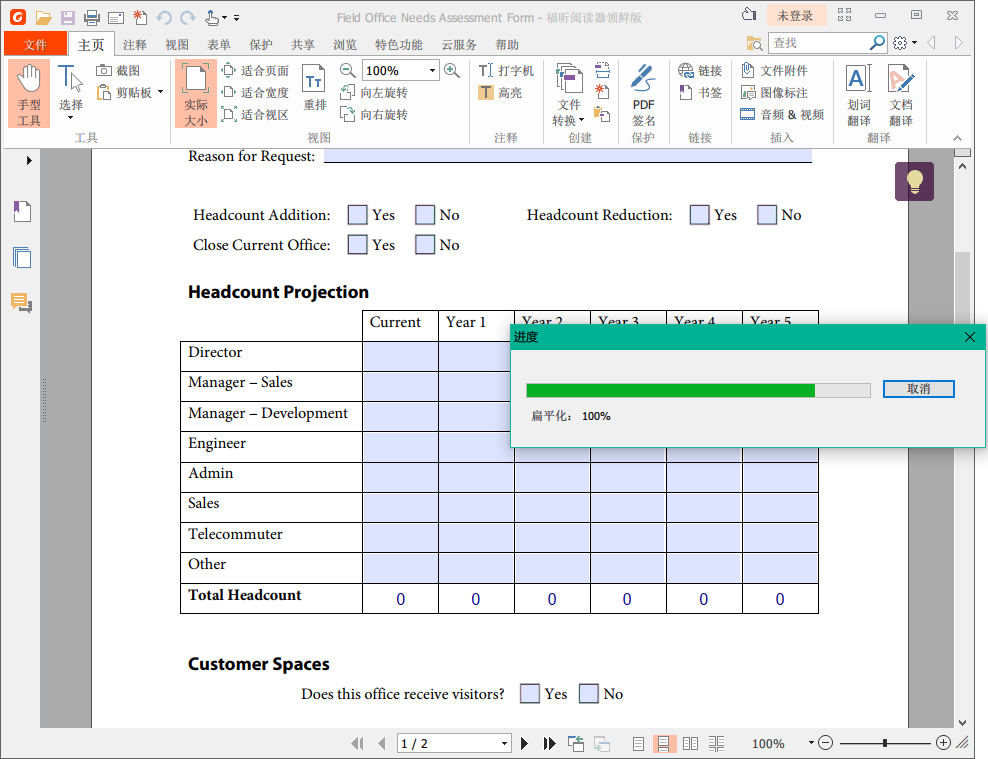Switch to the Comment (注释) ribbon tab
The height and width of the screenshot is (759, 988).
[x=135, y=45]
